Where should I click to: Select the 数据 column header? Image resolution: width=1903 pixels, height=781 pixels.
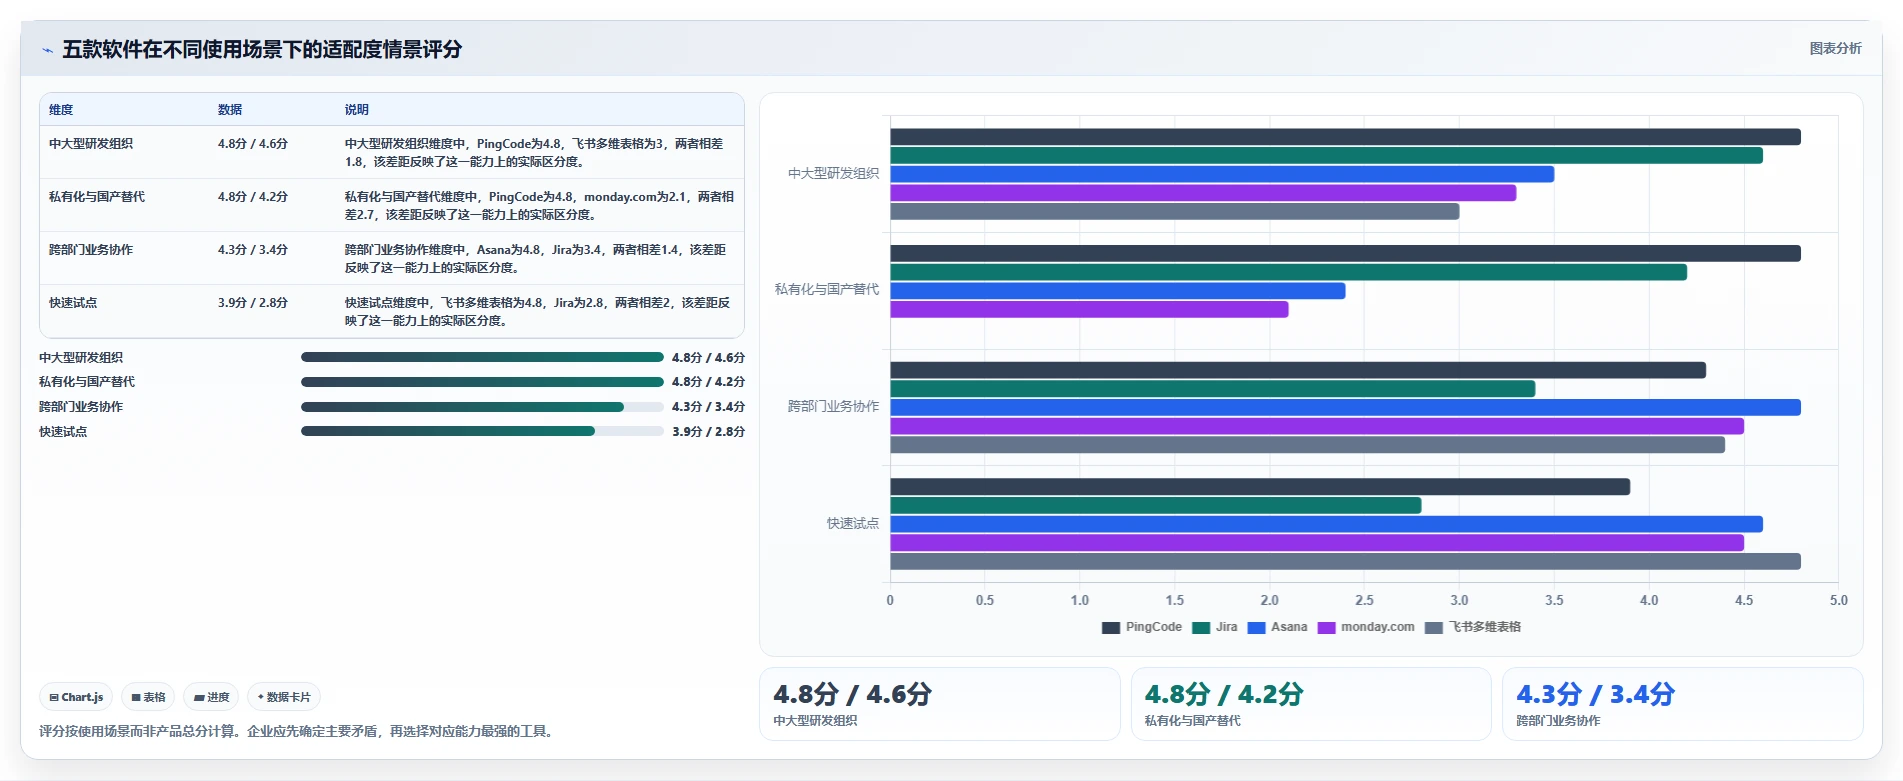point(230,110)
